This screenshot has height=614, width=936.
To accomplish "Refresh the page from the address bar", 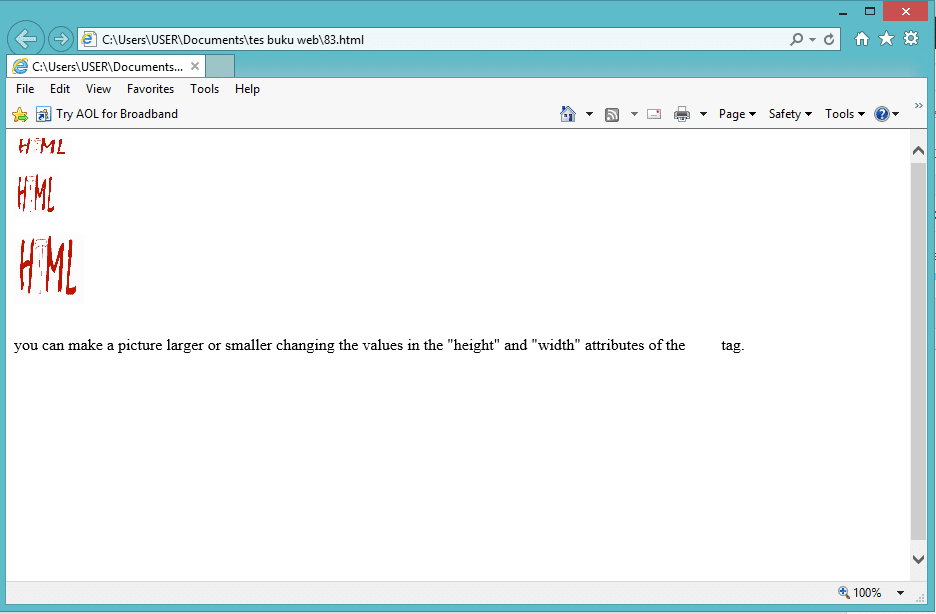I will click(830, 37).
